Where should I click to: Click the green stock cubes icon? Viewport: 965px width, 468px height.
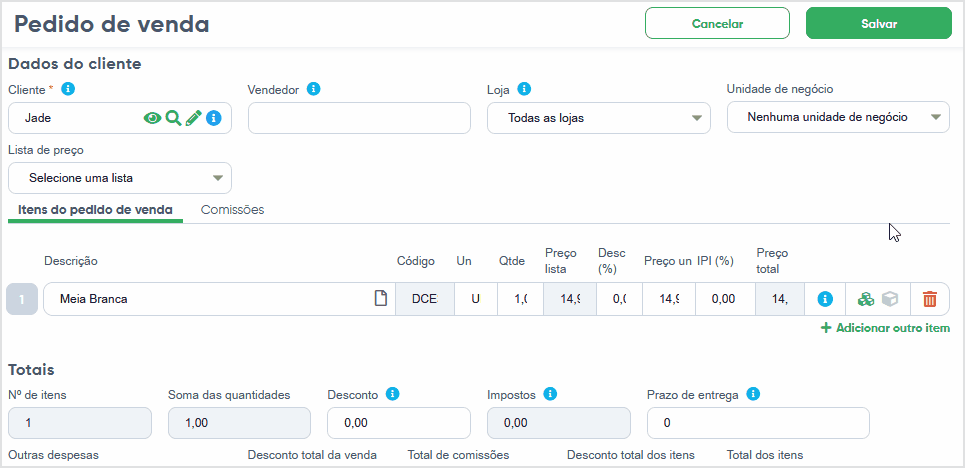click(x=866, y=299)
